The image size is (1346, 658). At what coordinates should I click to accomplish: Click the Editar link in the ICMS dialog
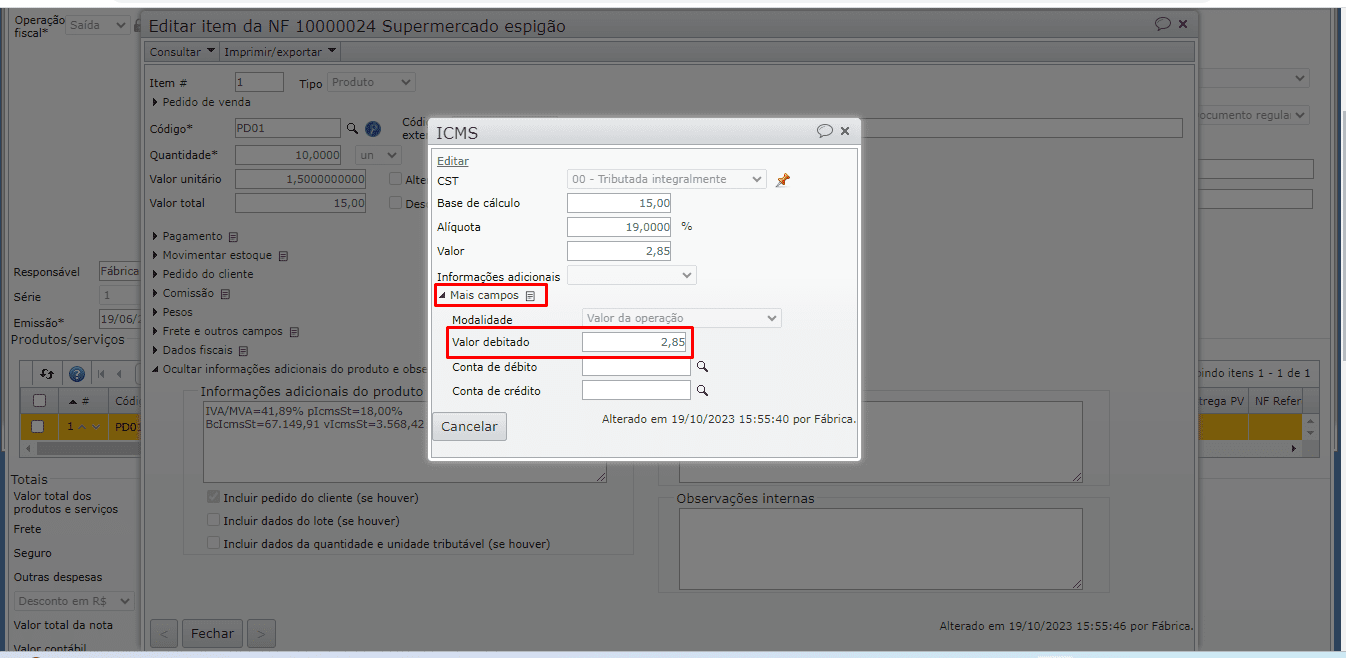pyautogui.click(x=452, y=161)
